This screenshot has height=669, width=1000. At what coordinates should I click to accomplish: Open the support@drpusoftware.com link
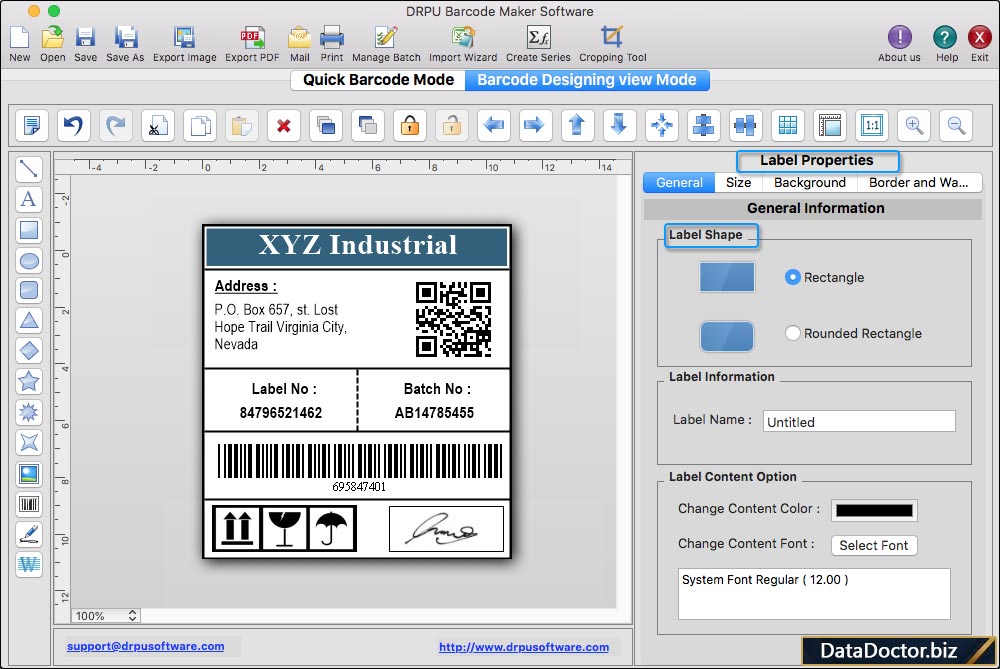coord(145,646)
